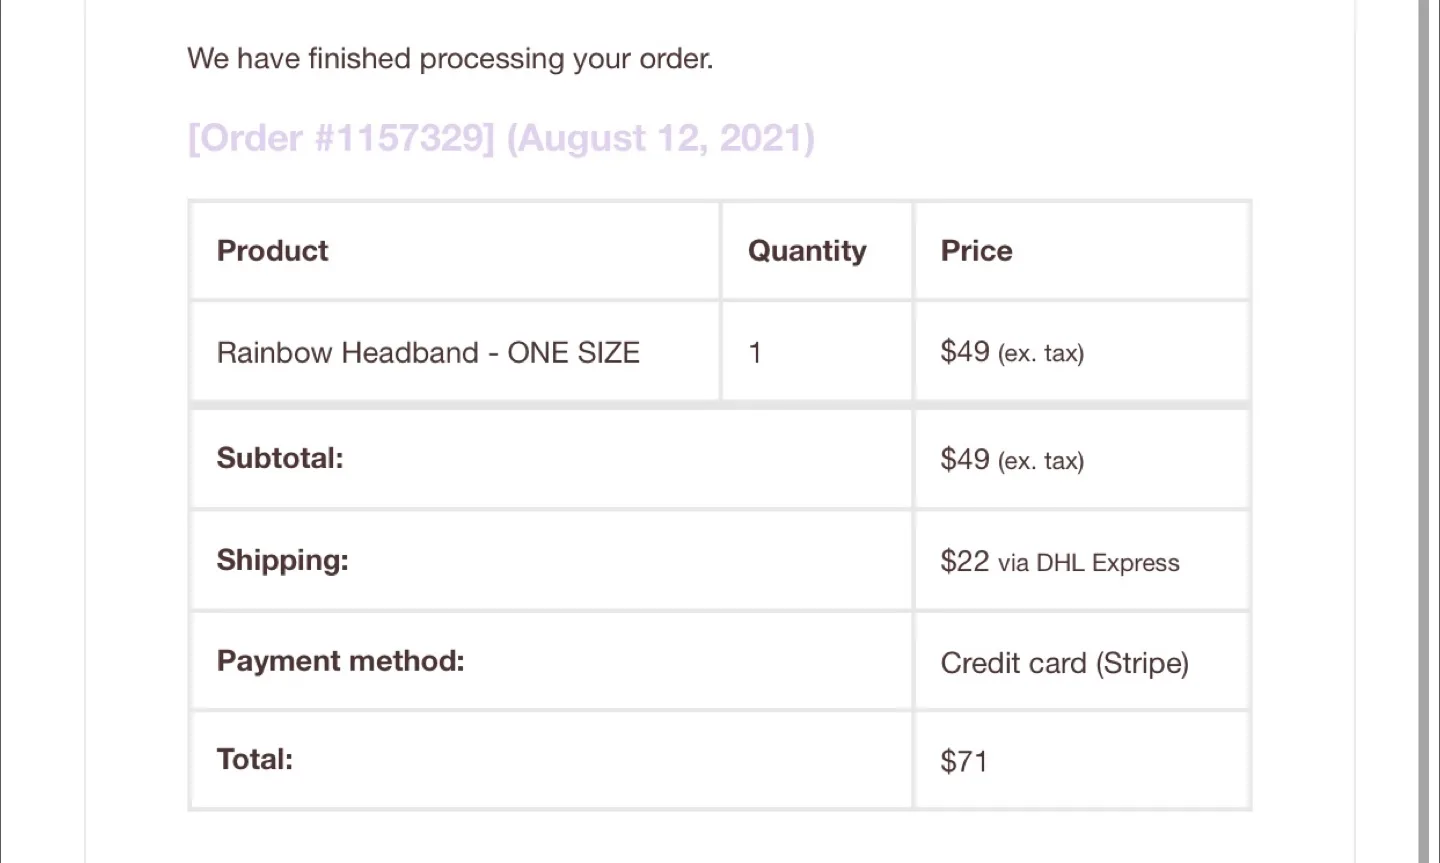1440x863 pixels.
Task: Click the Rainbow Headband row $49 price
Action: click(965, 352)
